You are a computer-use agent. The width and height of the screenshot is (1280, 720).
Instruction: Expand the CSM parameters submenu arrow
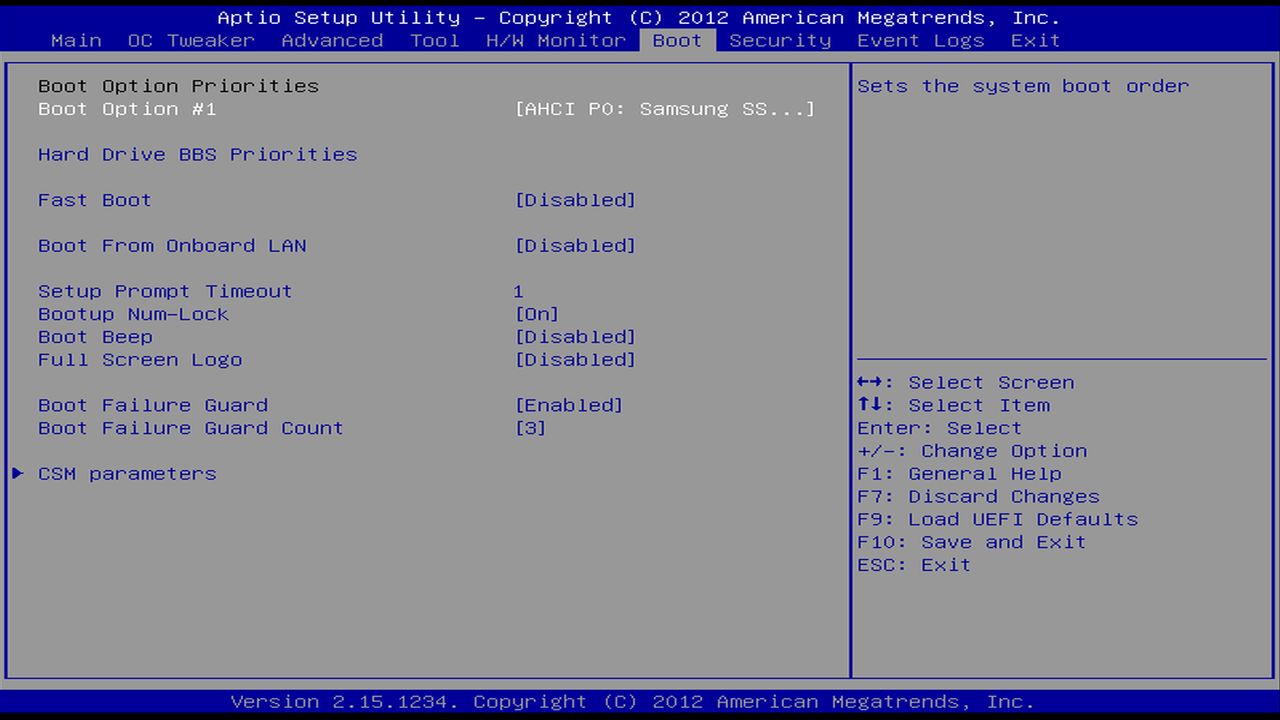pyautogui.click(x=18, y=473)
